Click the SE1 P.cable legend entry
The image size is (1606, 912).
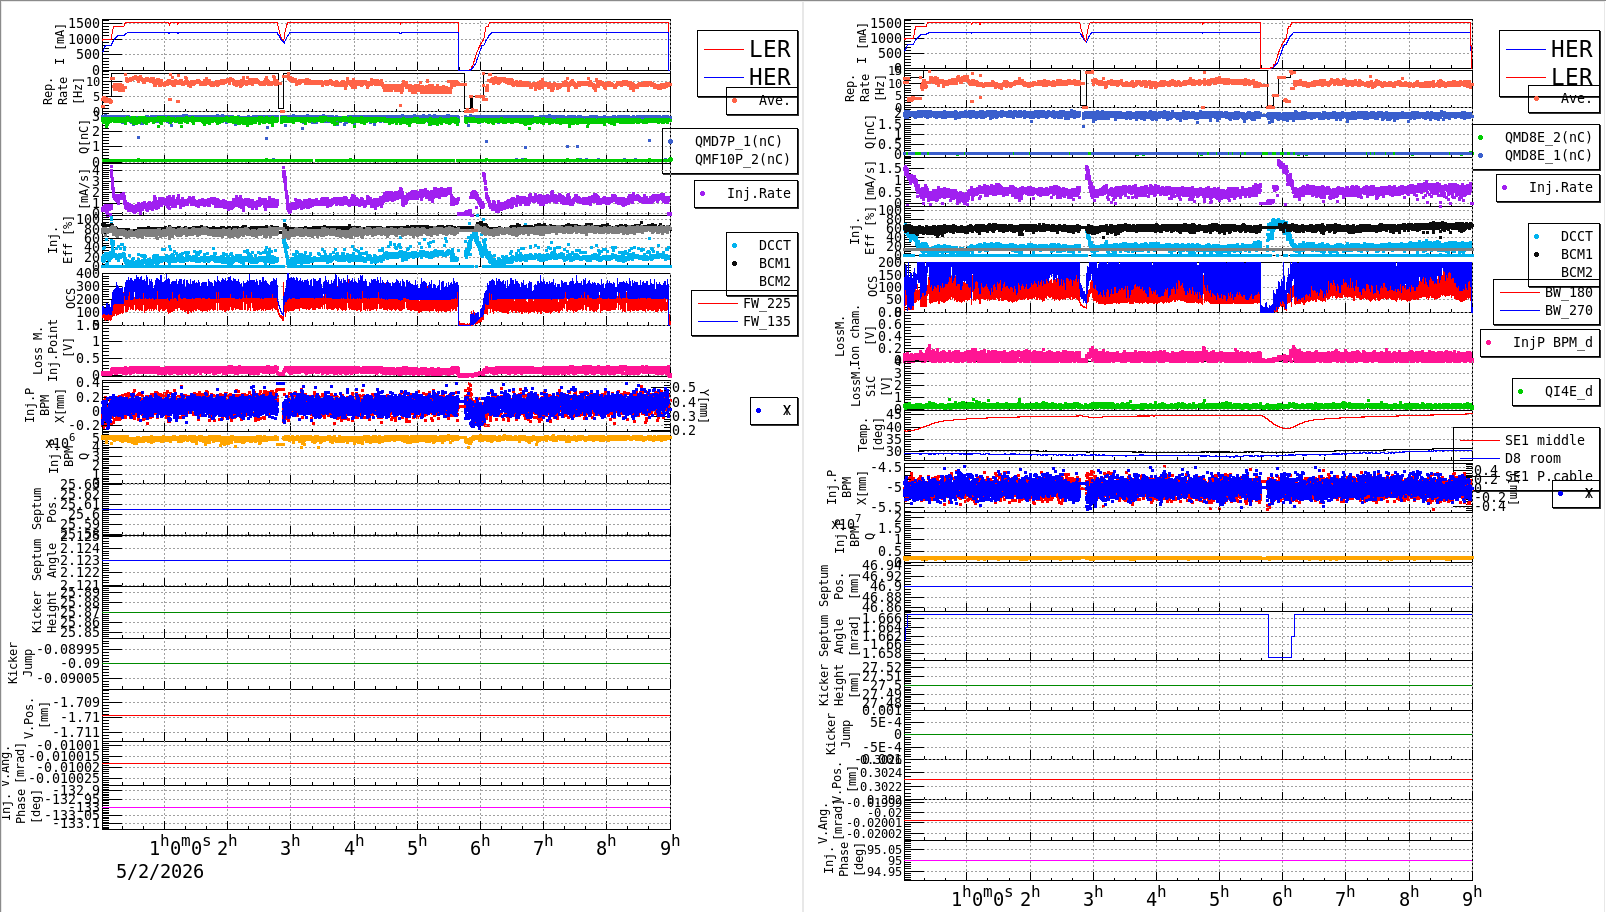point(1548,476)
